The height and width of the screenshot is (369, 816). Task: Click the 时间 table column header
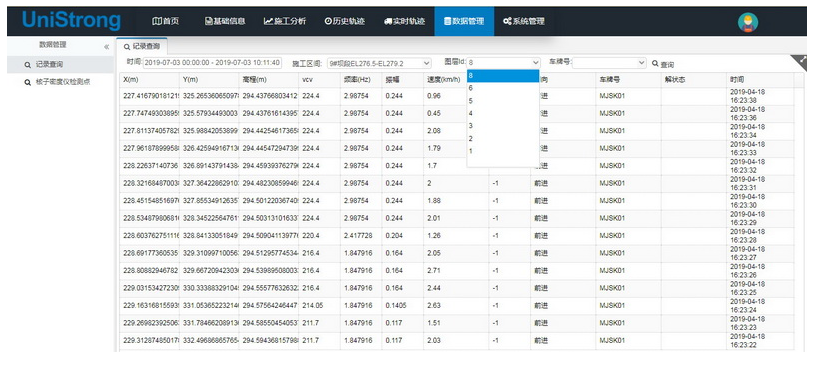[760, 80]
